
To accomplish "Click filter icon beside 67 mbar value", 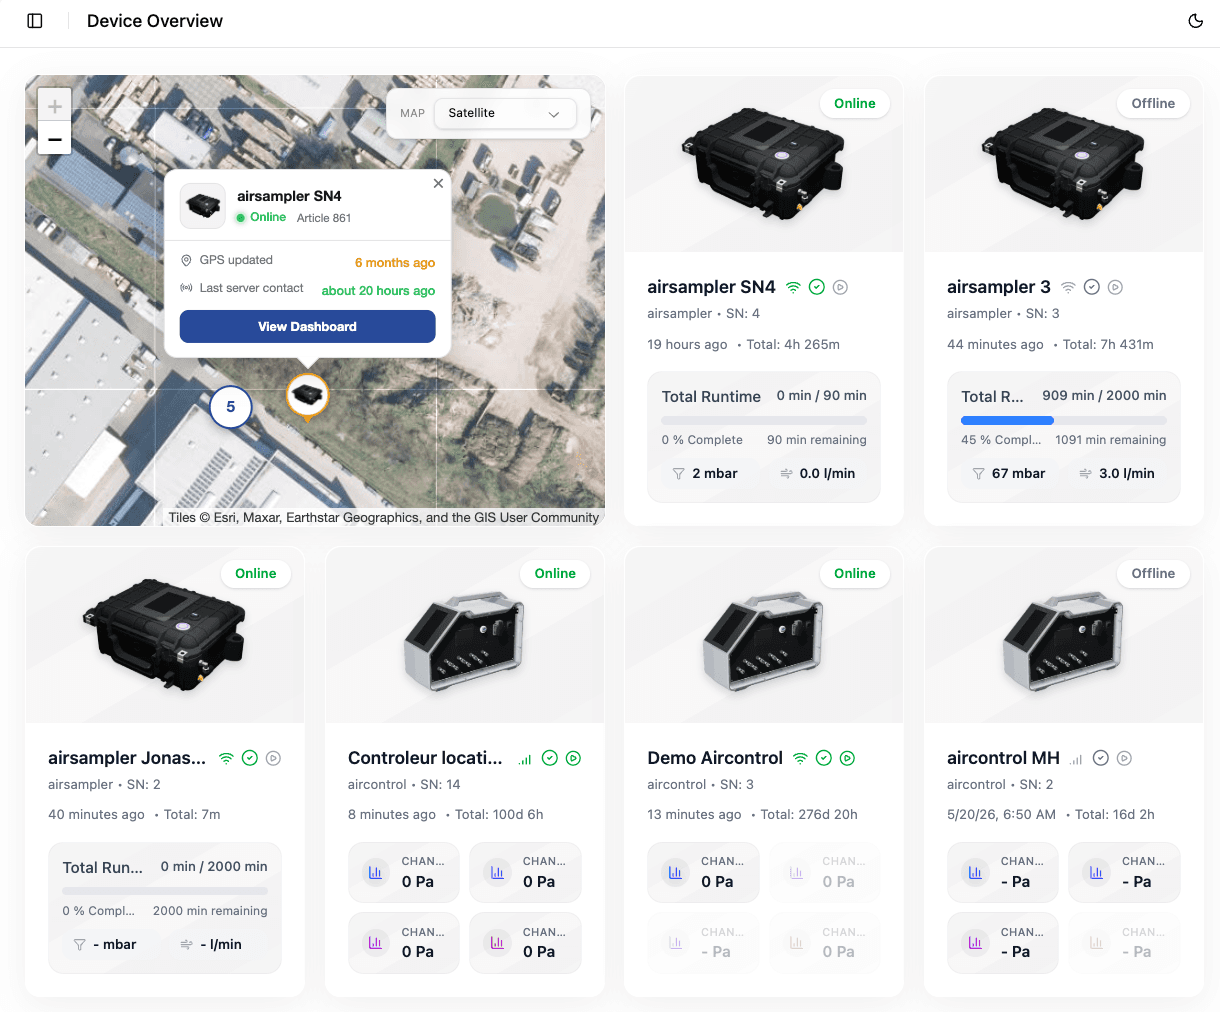I will click(x=978, y=474).
